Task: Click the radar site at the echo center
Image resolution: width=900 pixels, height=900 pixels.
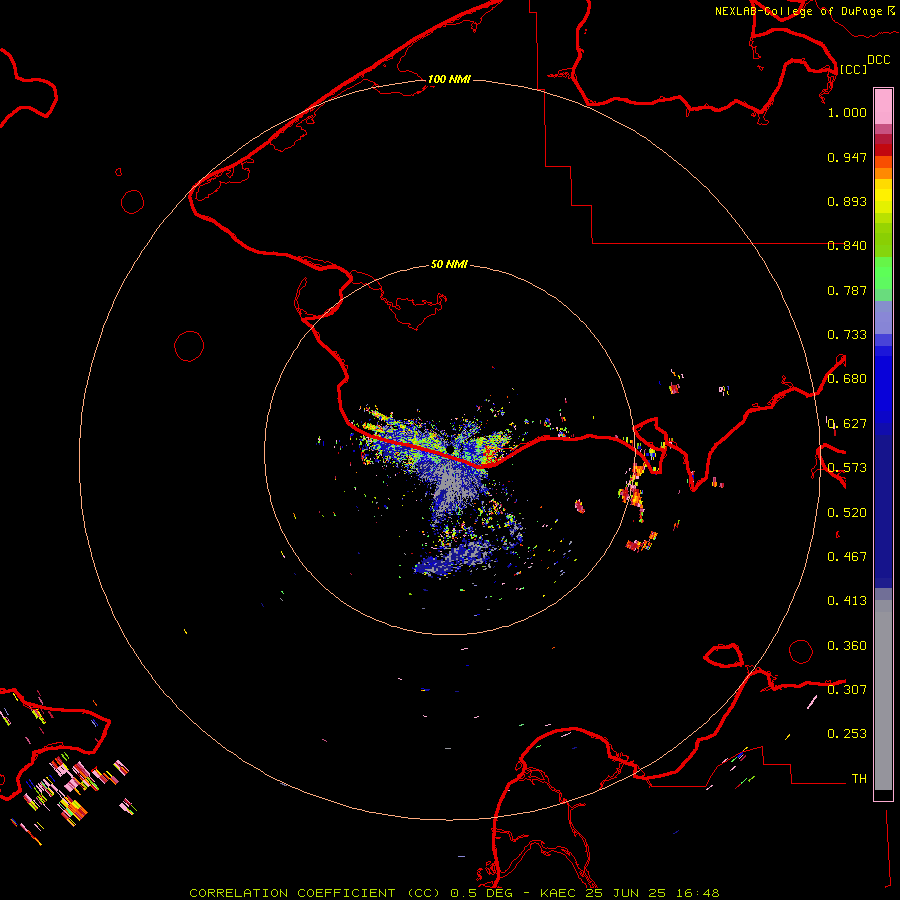Action: (449, 449)
